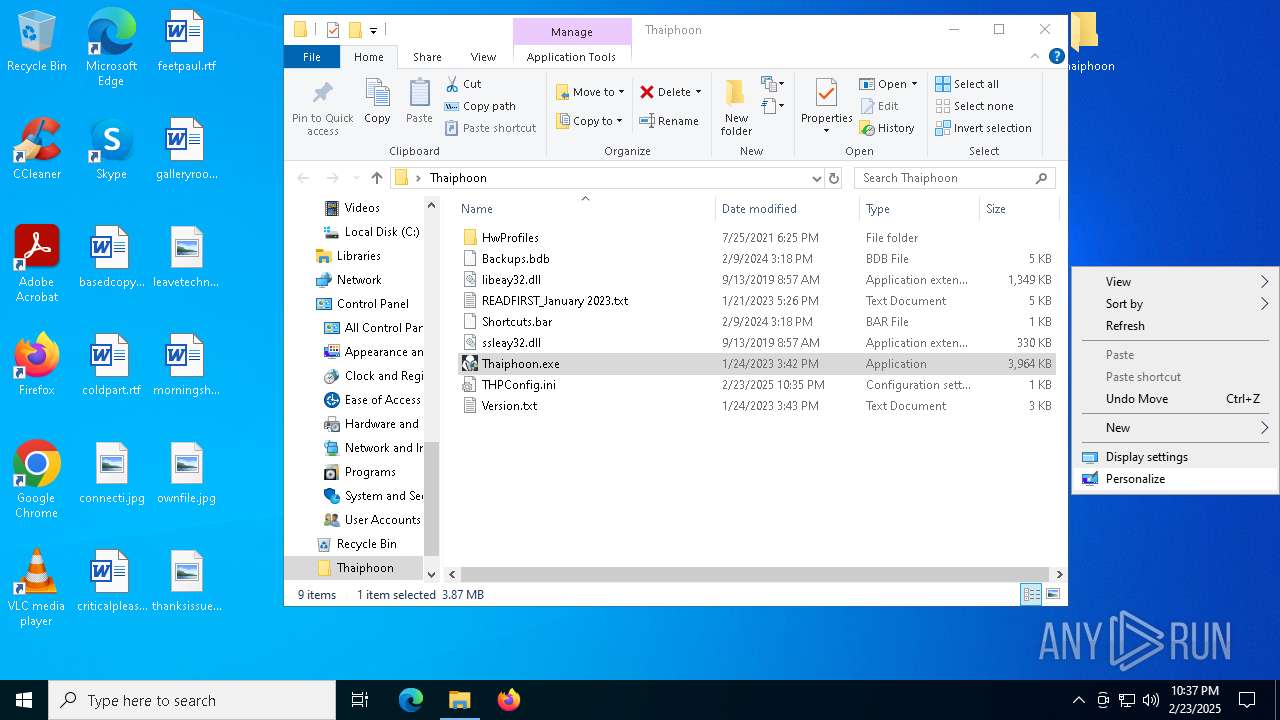
Task: Choose Personalize from the context menu
Action: 1175,479
